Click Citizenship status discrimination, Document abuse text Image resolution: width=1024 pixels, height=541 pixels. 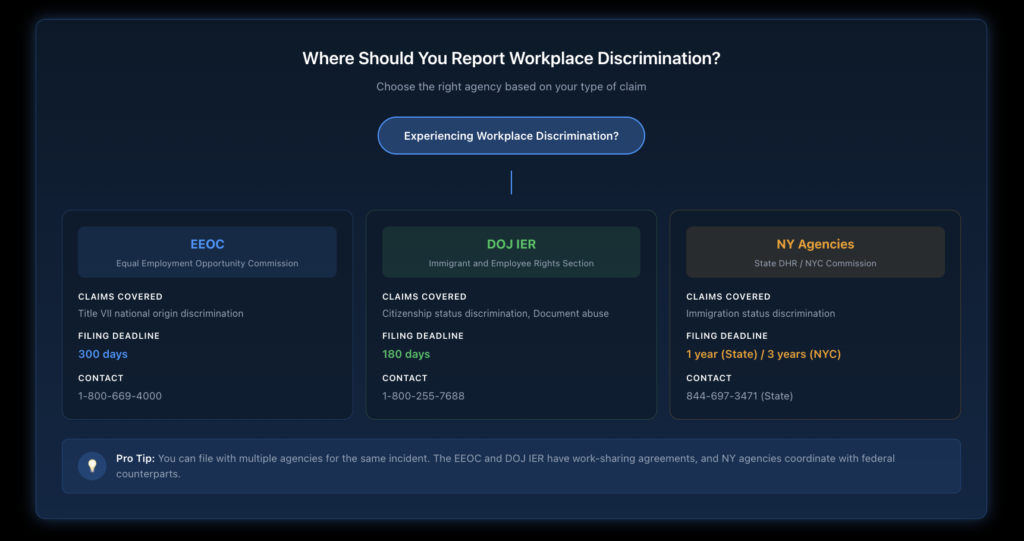[x=495, y=314]
